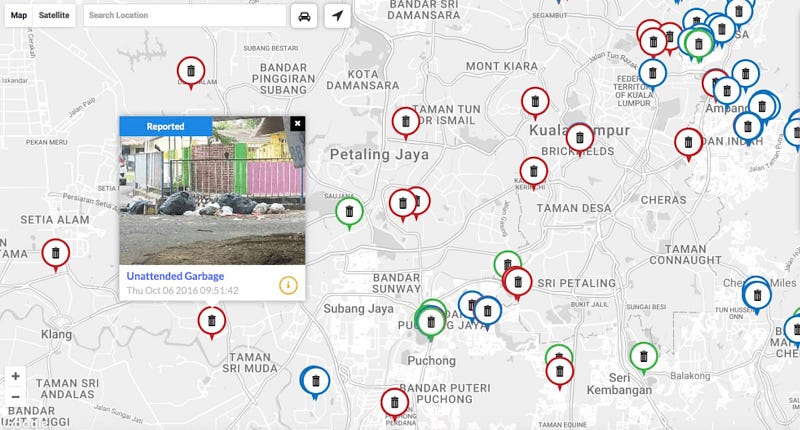Image resolution: width=800 pixels, height=430 pixels.
Task: Click the blue trash marker near Taman Sri Muda
Action: 315,382
